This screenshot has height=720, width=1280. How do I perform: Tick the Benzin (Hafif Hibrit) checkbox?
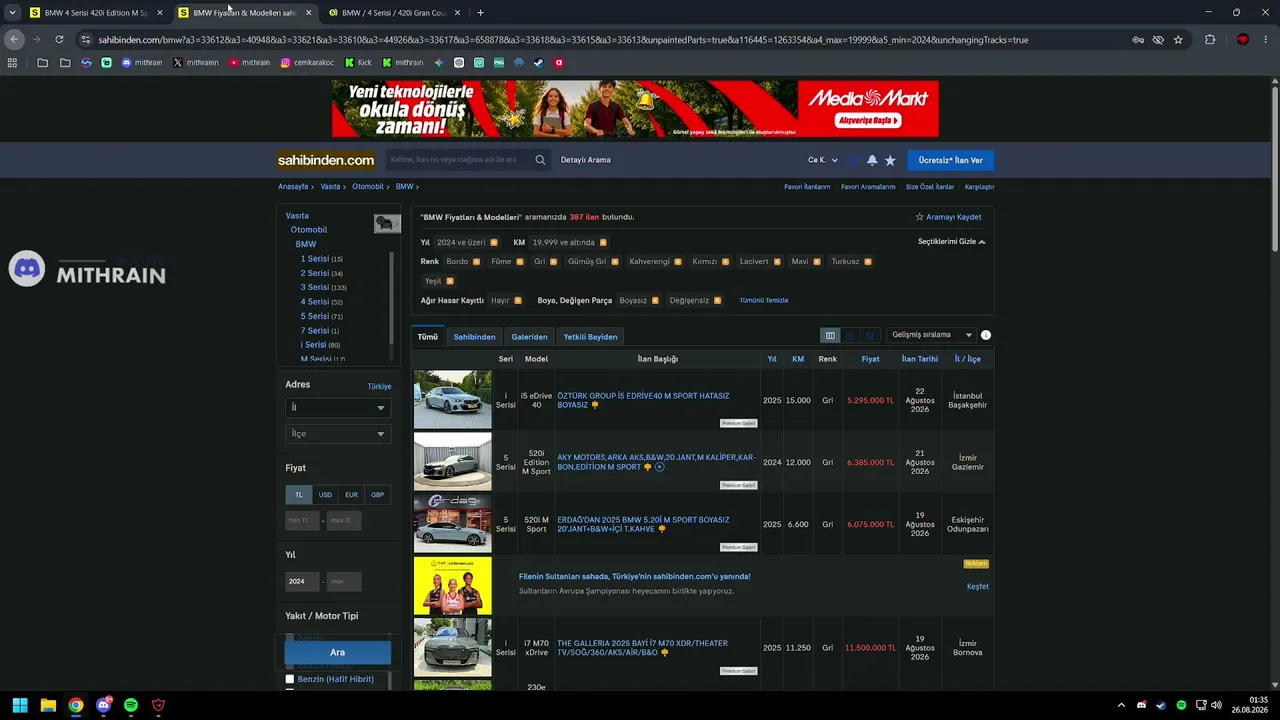coord(290,679)
